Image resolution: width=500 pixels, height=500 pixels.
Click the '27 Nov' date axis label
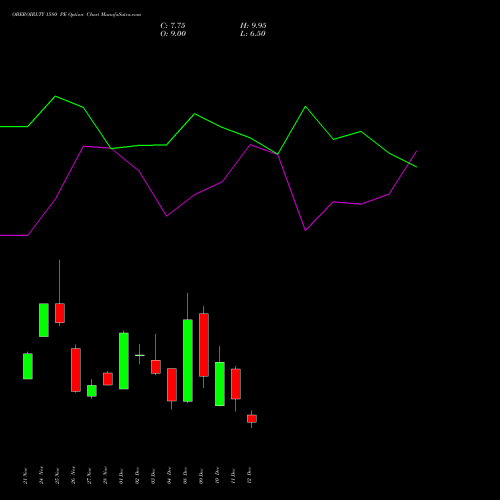[x=89, y=476]
